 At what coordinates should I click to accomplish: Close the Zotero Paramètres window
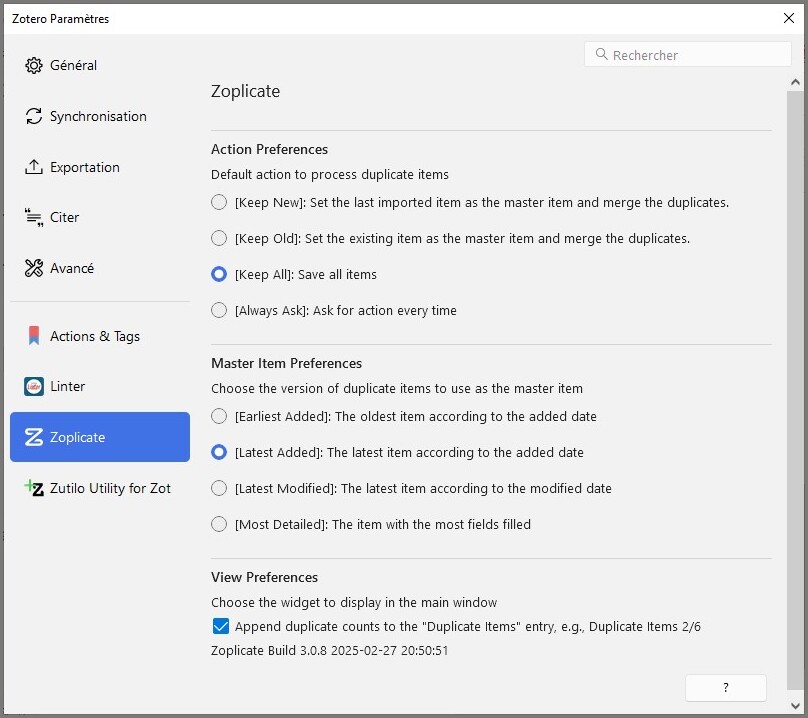click(x=788, y=18)
